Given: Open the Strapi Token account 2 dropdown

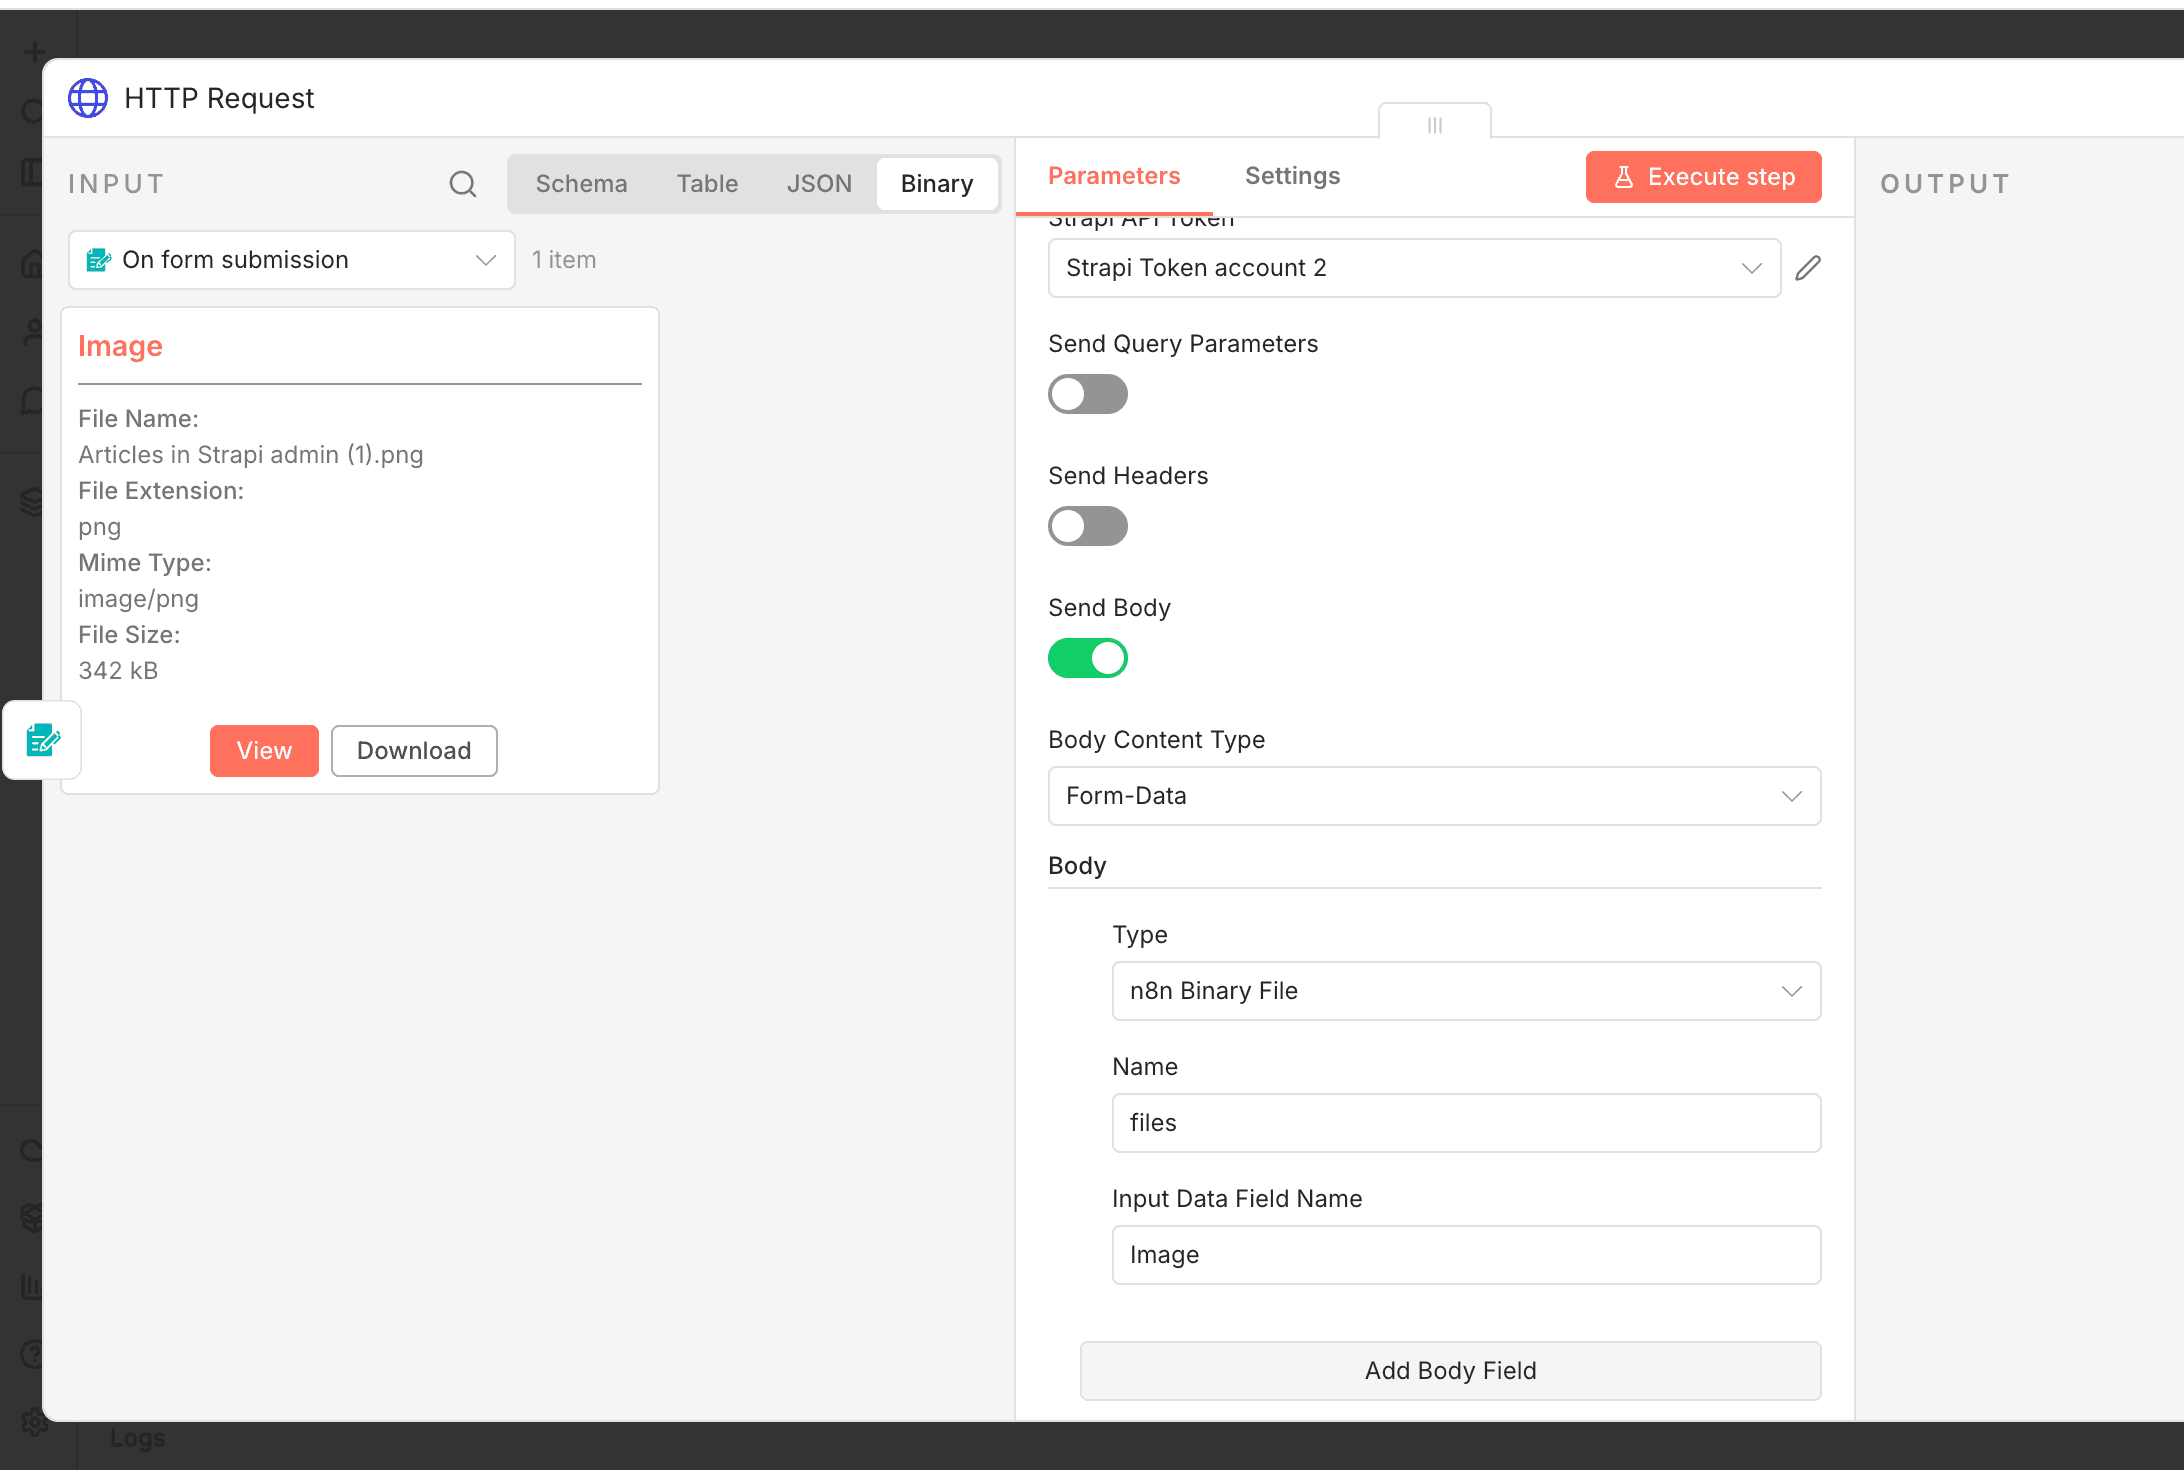Looking at the screenshot, I should coord(1413,268).
